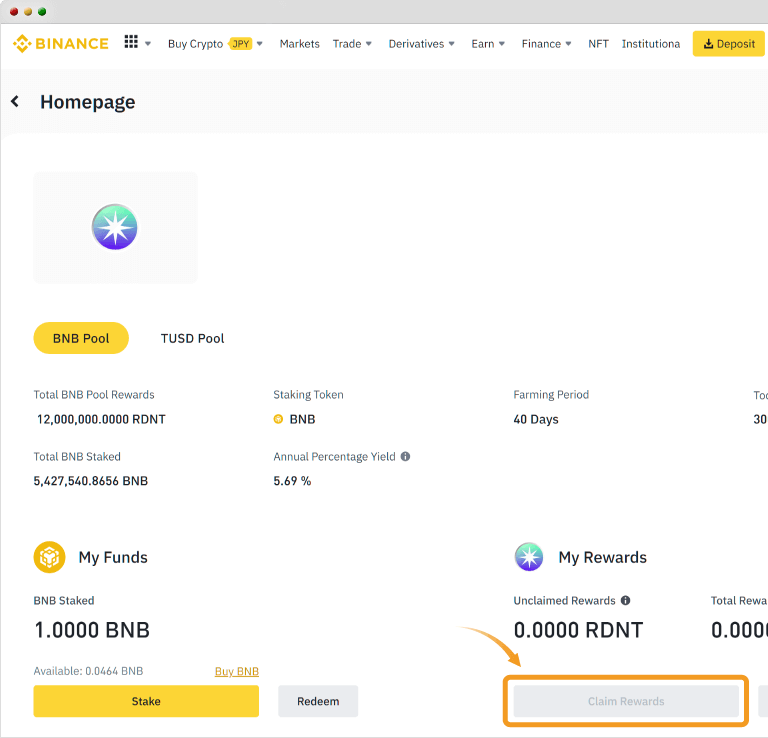
Task: Click the yellow minimize window button
Action: pos(28,12)
